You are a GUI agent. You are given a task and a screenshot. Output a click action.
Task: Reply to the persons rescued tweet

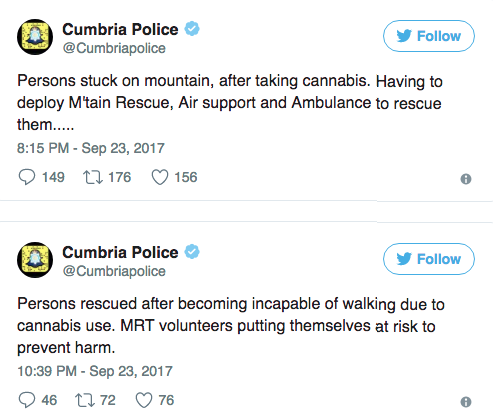click(x=27, y=400)
